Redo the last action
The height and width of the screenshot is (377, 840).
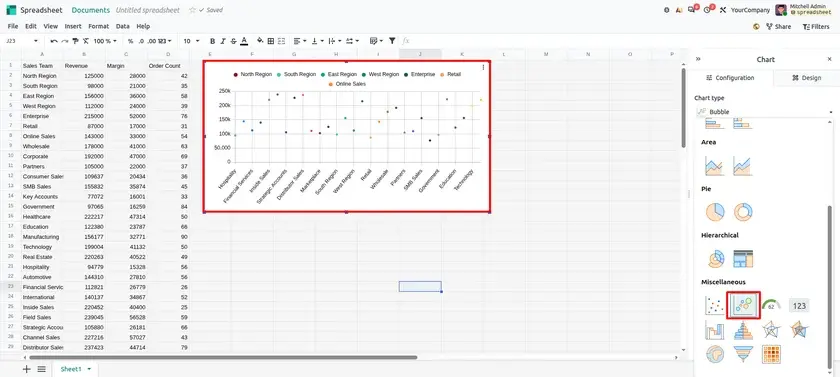[65, 41]
